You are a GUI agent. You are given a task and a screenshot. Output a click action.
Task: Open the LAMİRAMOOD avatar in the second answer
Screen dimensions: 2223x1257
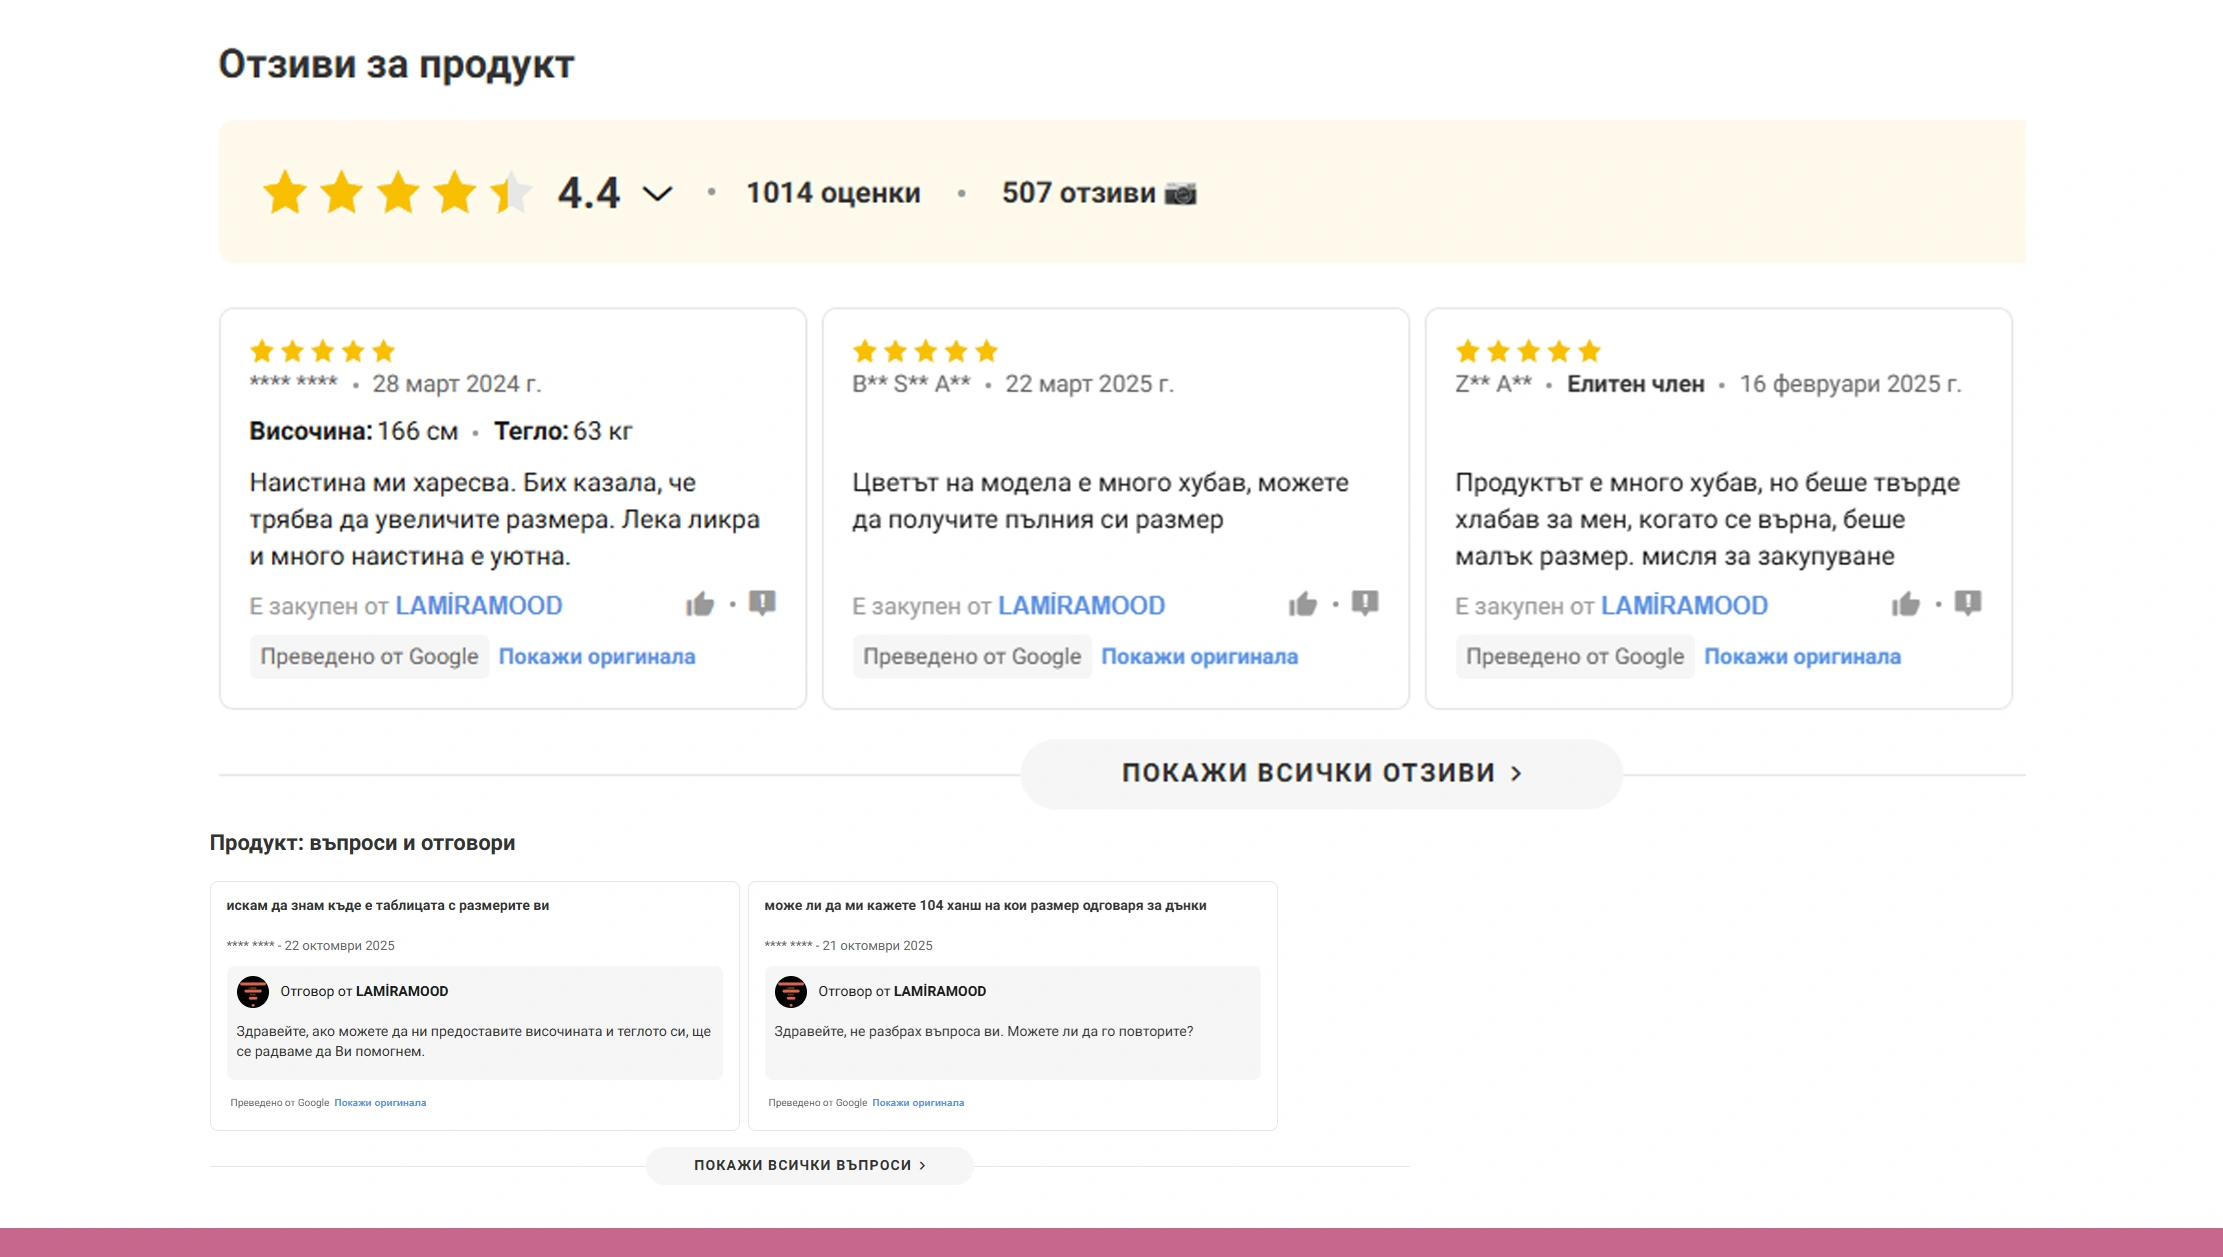coord(791,991)
